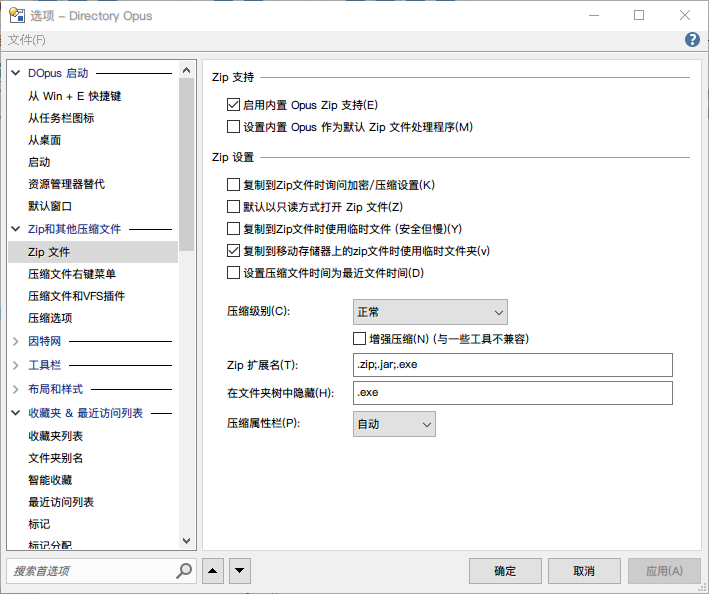Check 设置压缩文件时间为最近文件时间(D)
The width and height of the screenshot is (709, 594).
click(233, 273)
